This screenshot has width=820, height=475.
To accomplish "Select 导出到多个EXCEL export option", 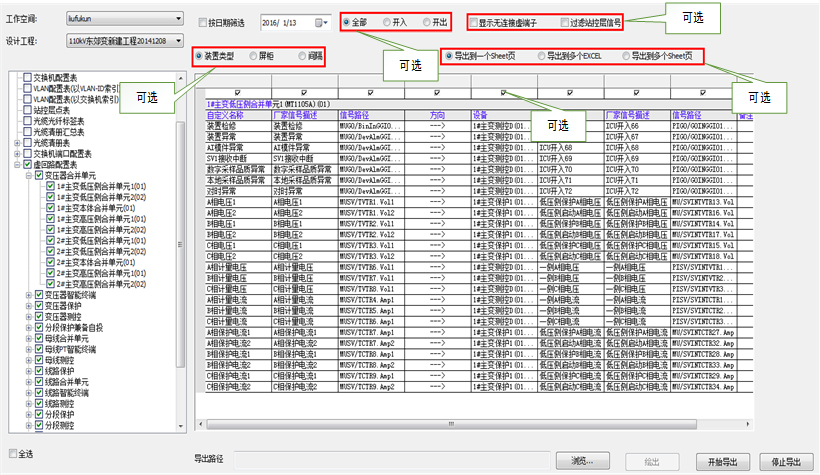I will 541,57.
